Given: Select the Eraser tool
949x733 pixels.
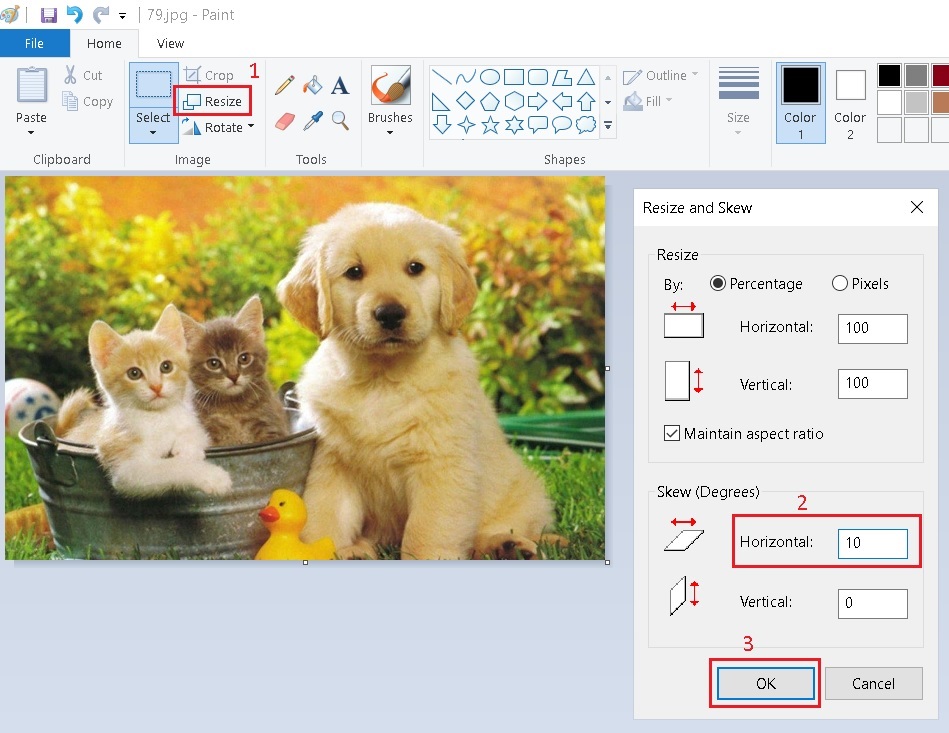Looking at the screenshot, I should pyautogui.click(x=285, y=120).
